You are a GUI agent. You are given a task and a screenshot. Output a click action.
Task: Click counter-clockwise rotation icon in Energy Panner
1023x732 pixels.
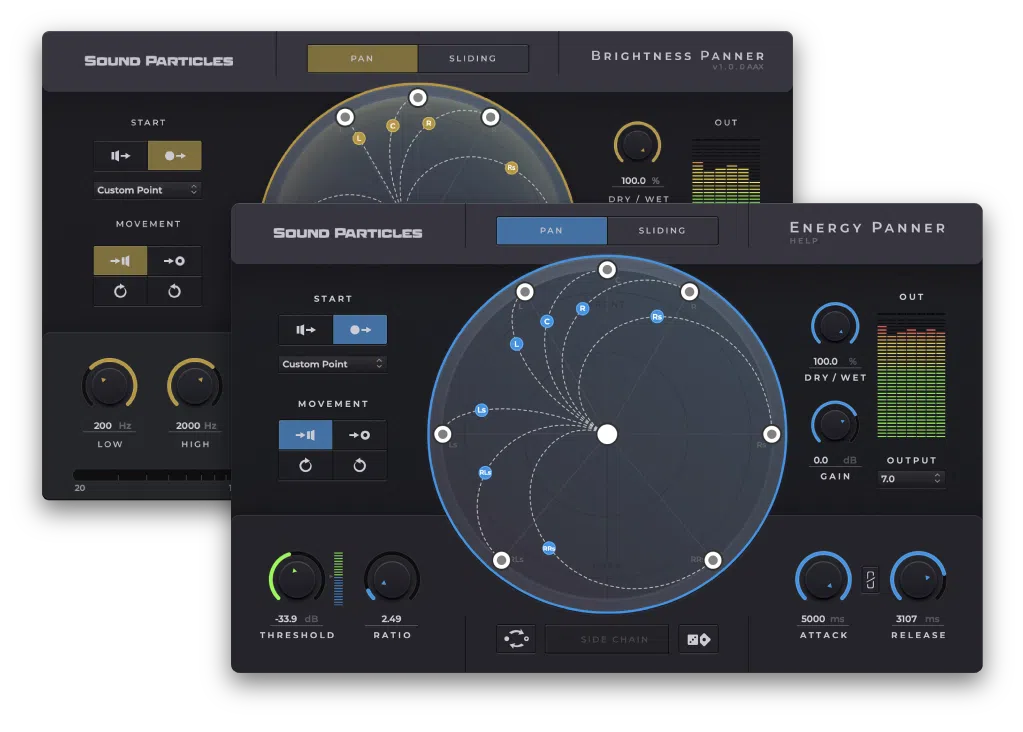(359, 466)
